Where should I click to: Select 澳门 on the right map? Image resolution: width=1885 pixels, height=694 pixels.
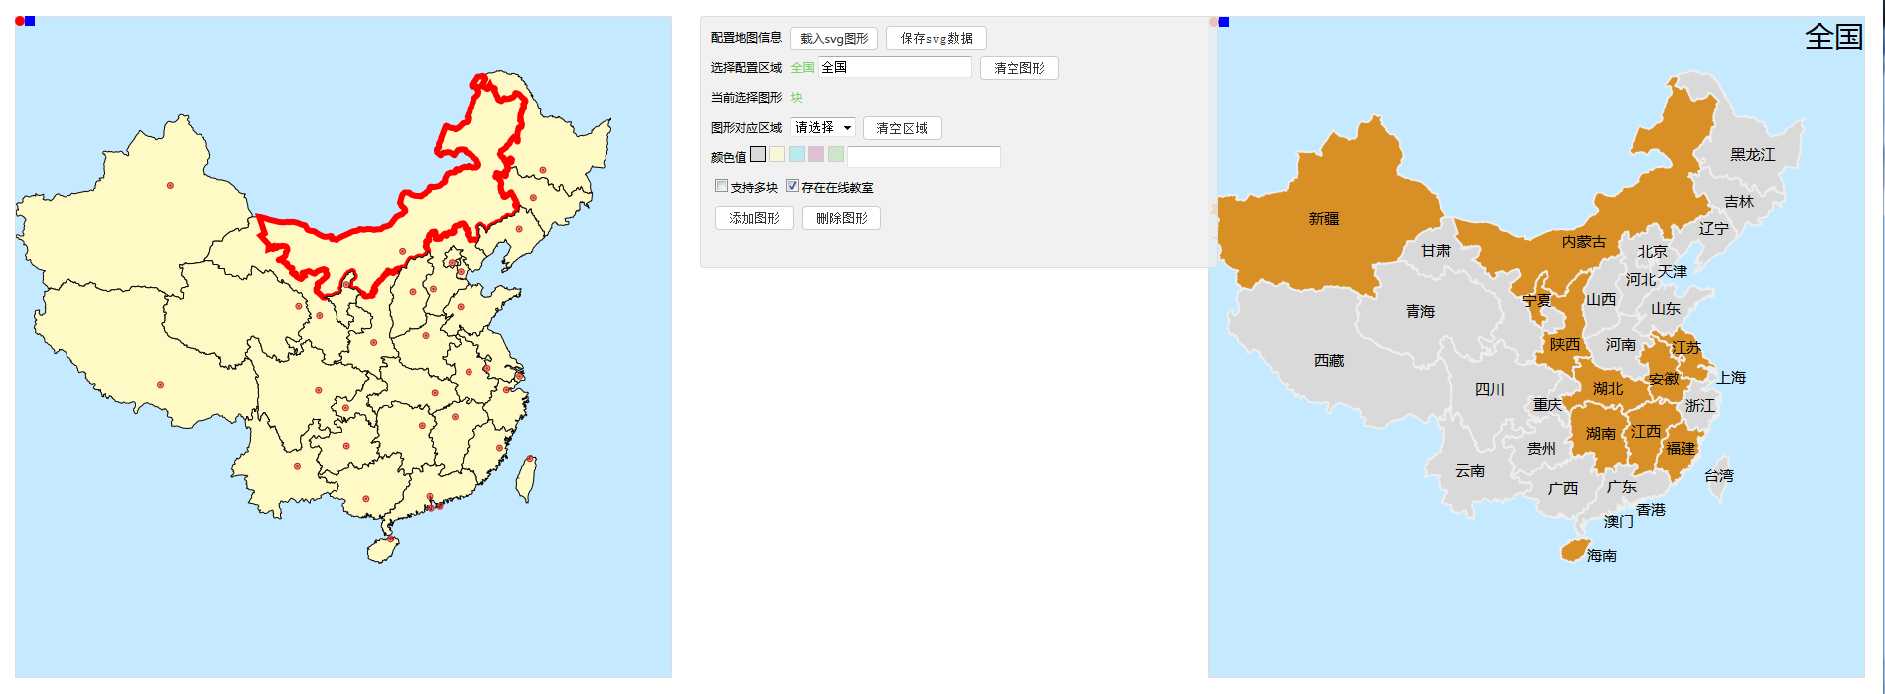pyautogui.click(x=1618, y=521)
